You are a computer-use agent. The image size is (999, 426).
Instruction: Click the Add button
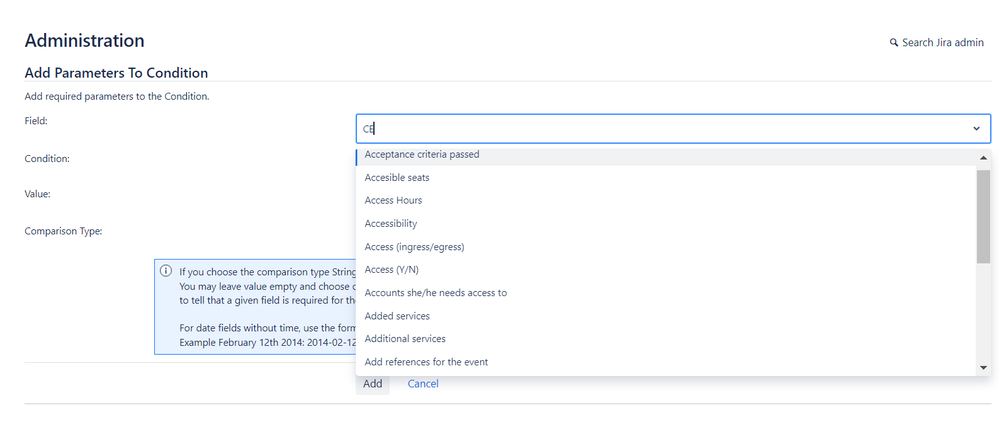[373, 384]
